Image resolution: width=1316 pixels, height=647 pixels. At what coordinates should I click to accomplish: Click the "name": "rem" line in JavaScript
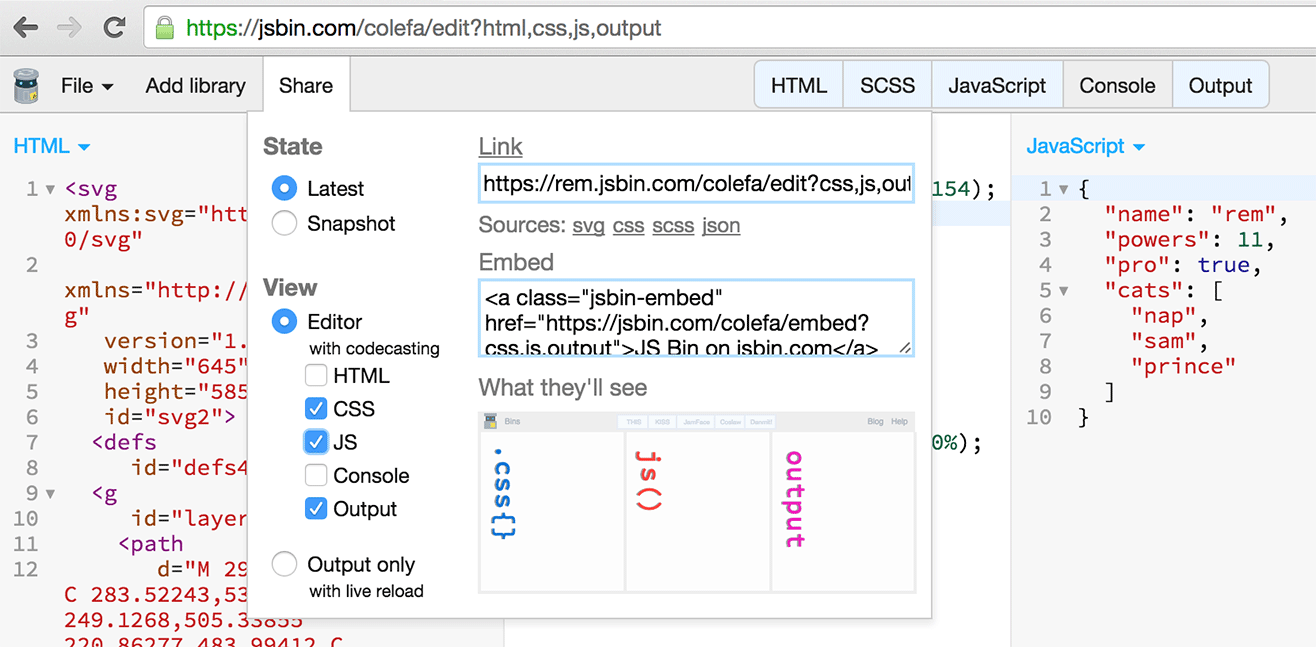(x=1196, y=214)
